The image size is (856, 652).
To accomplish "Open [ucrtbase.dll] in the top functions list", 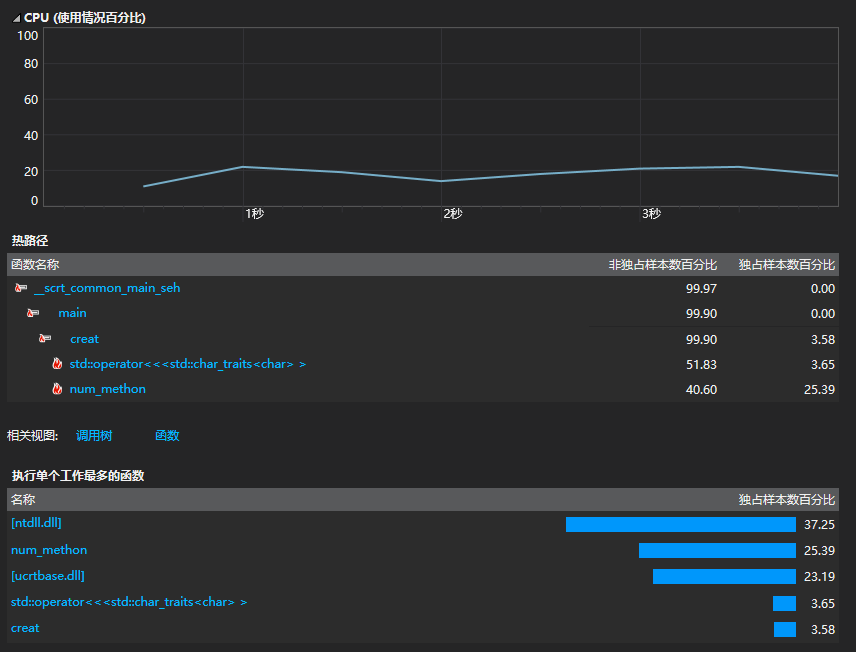I will pyautogui.click(x=47, y=576).
